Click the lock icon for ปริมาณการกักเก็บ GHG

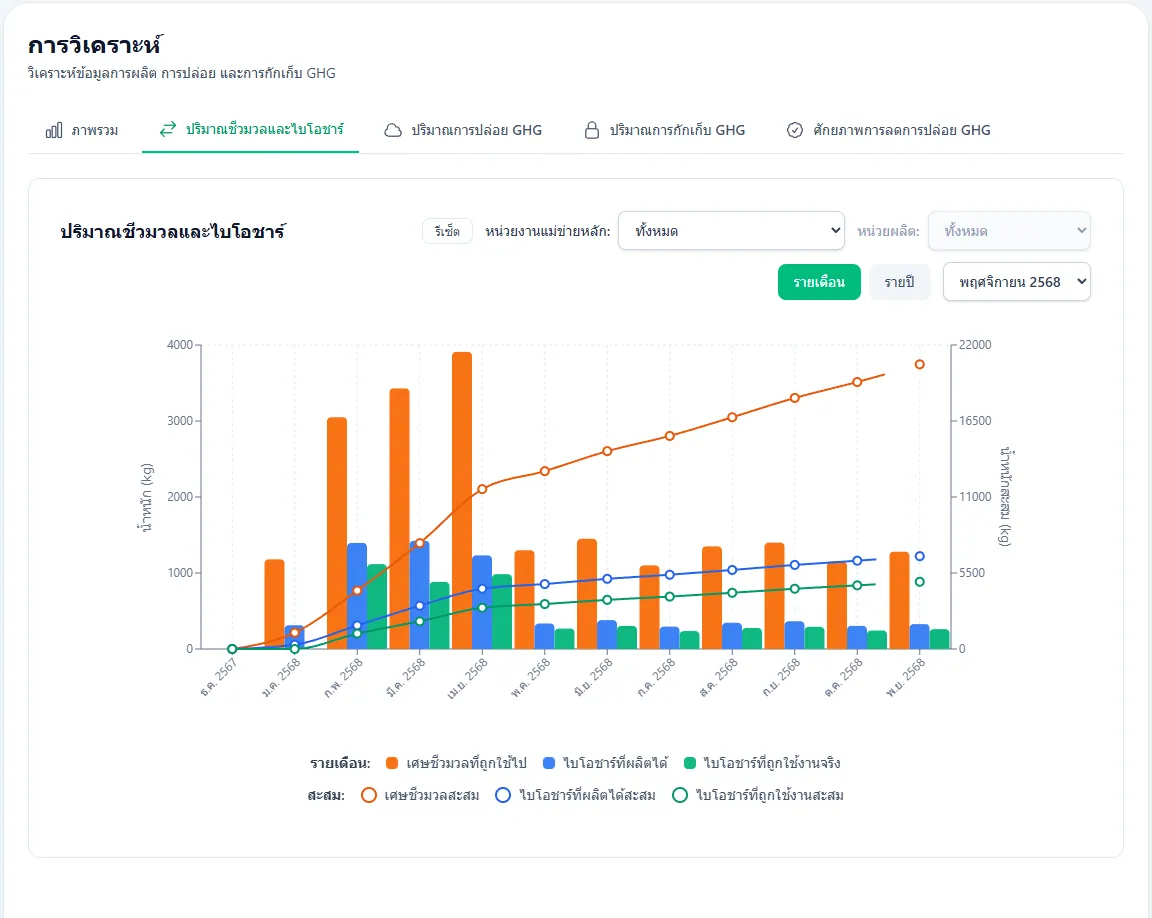click(591, 130)
